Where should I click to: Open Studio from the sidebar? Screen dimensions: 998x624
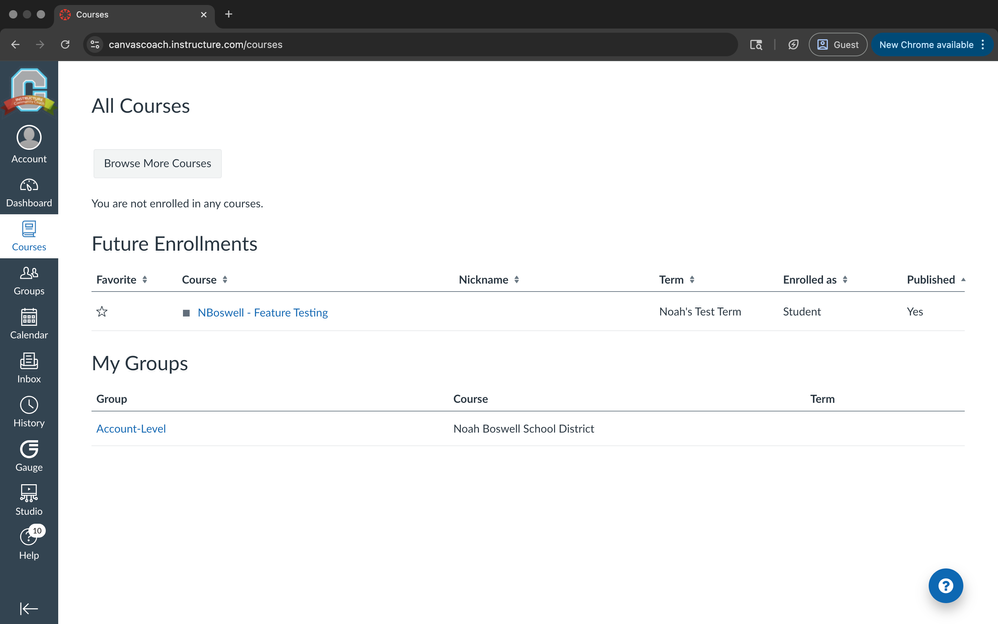29,500
